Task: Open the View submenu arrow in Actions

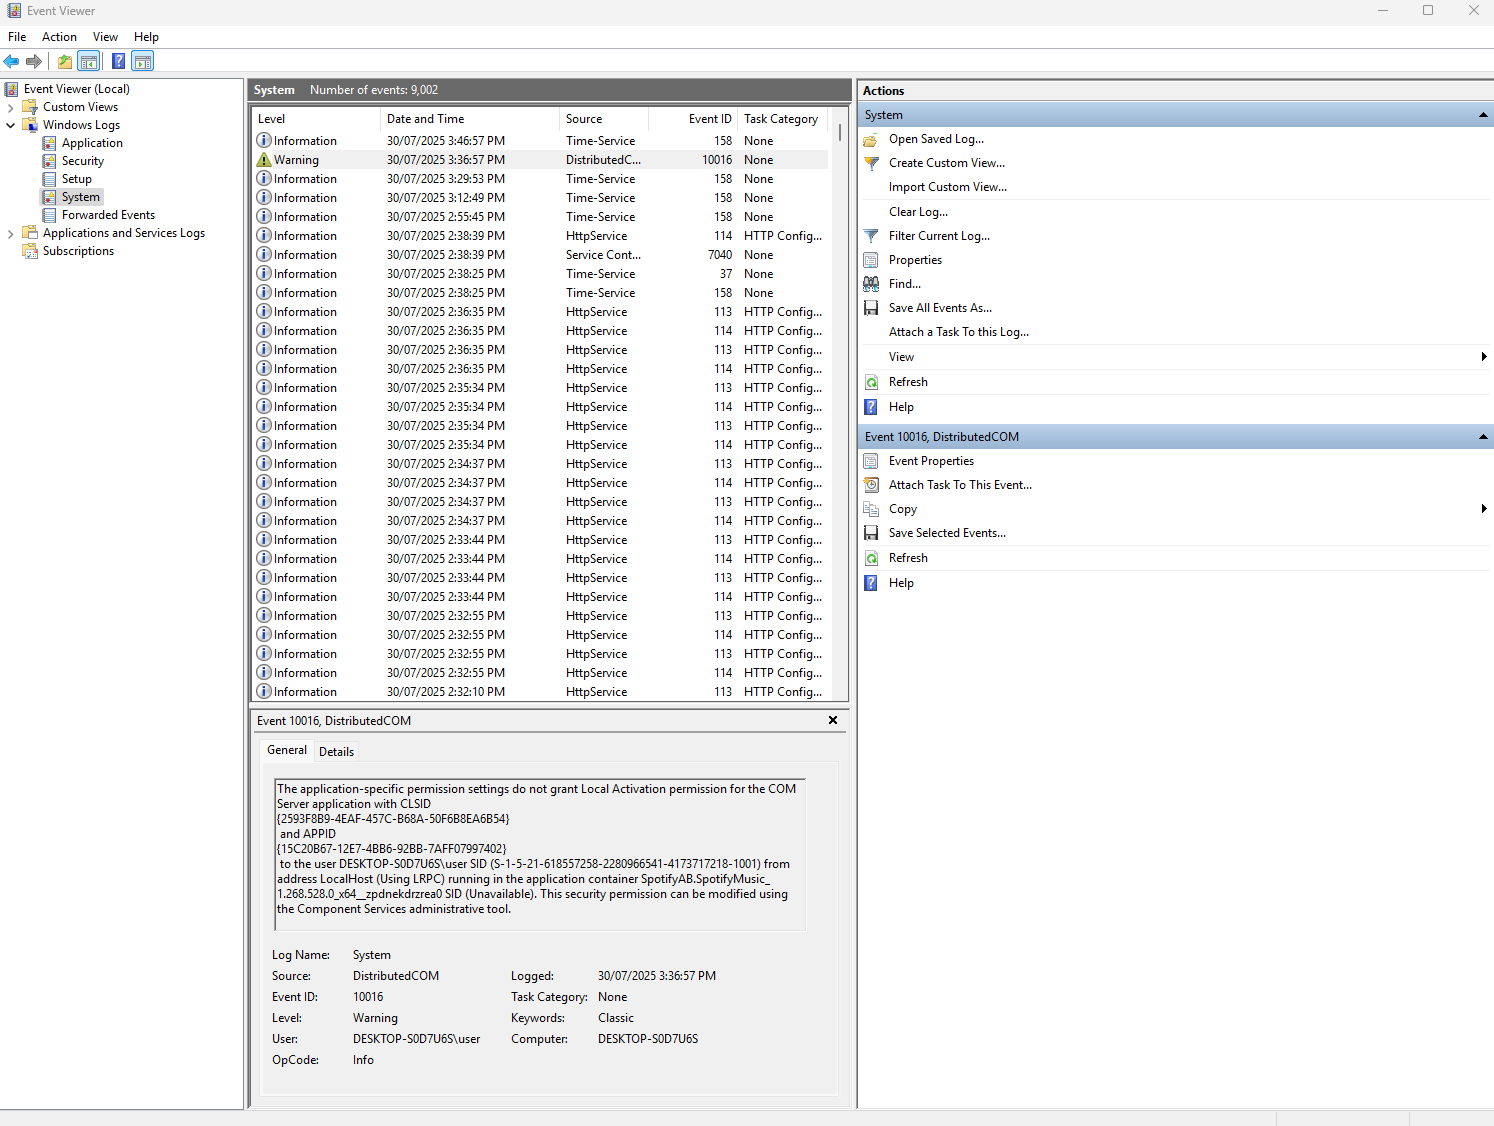Action: click(x=1484, y=357)
